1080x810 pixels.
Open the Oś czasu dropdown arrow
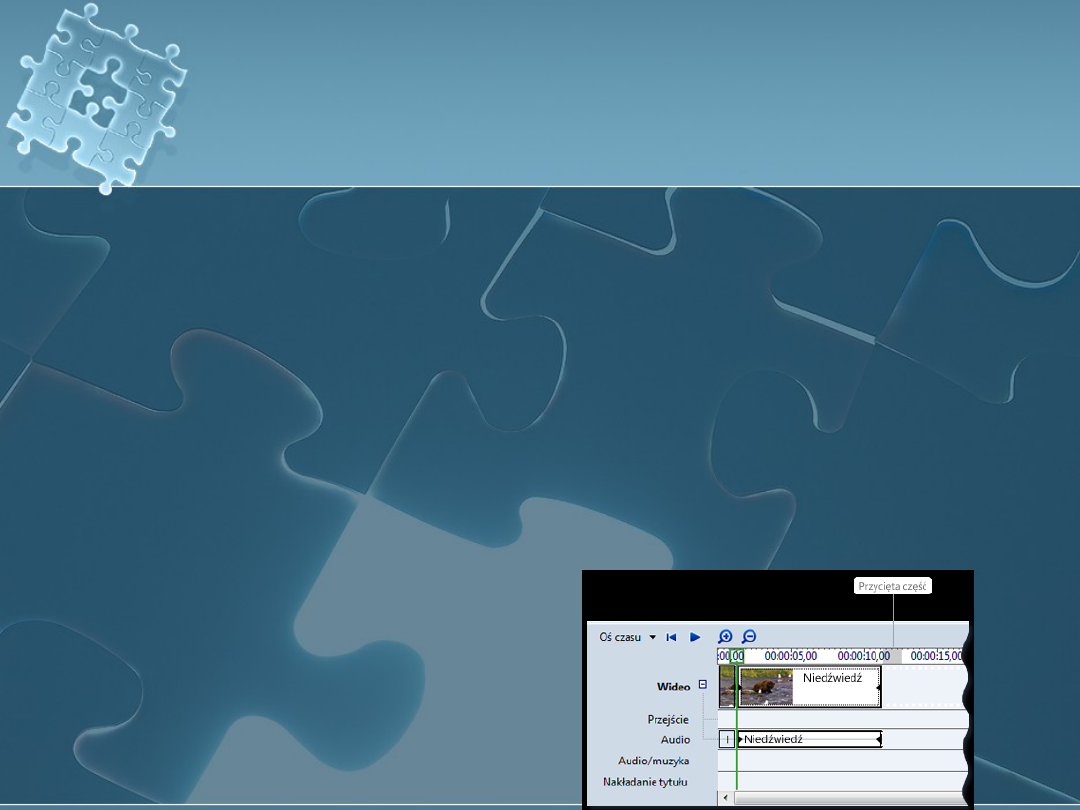[x=653, y=637]
